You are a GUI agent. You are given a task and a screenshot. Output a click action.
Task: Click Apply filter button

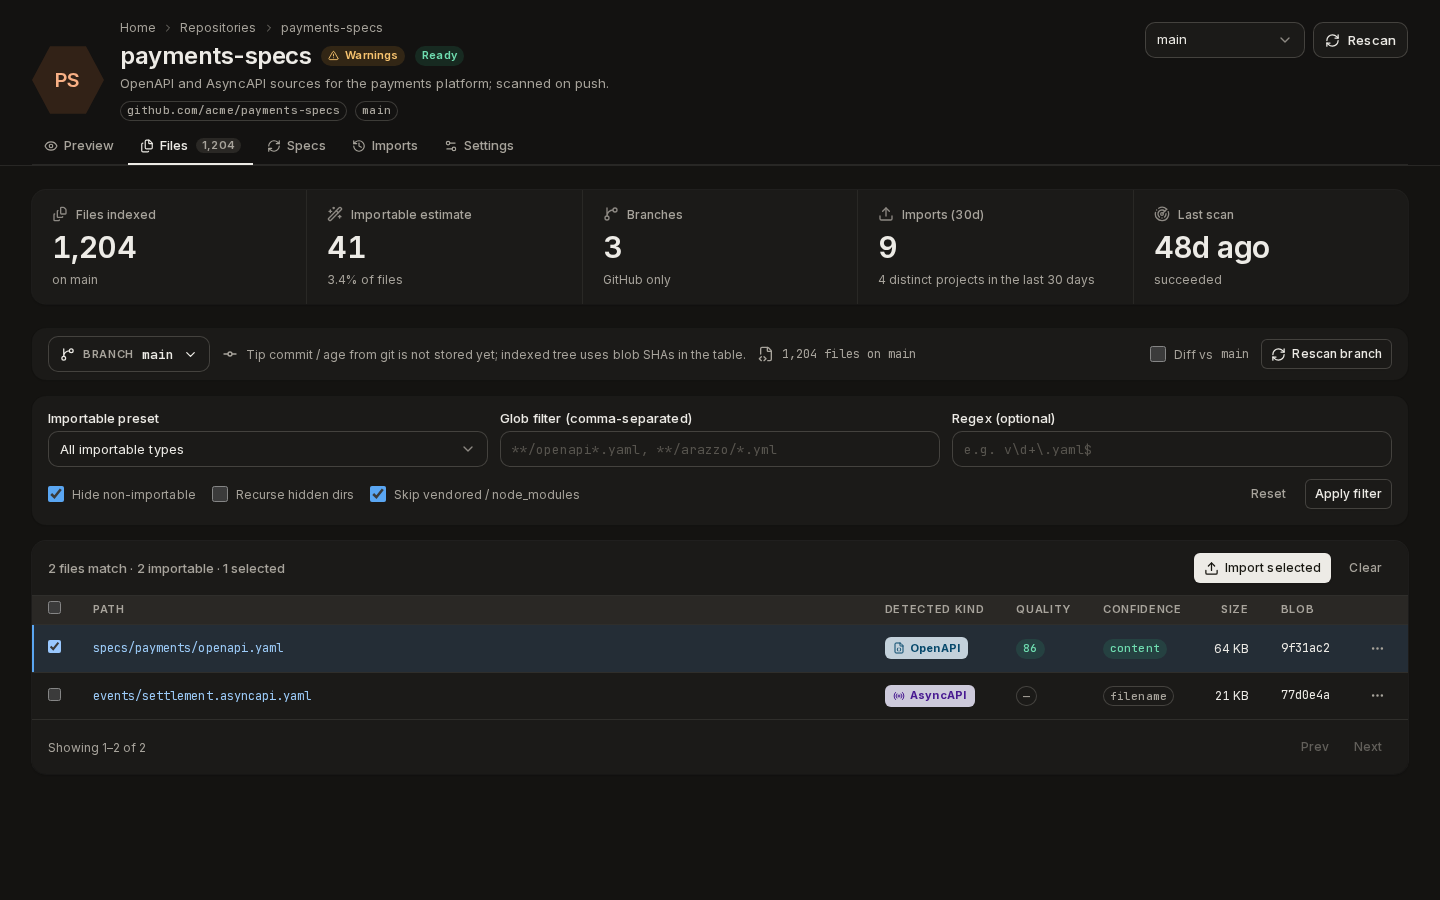[x=1348, y=494]
